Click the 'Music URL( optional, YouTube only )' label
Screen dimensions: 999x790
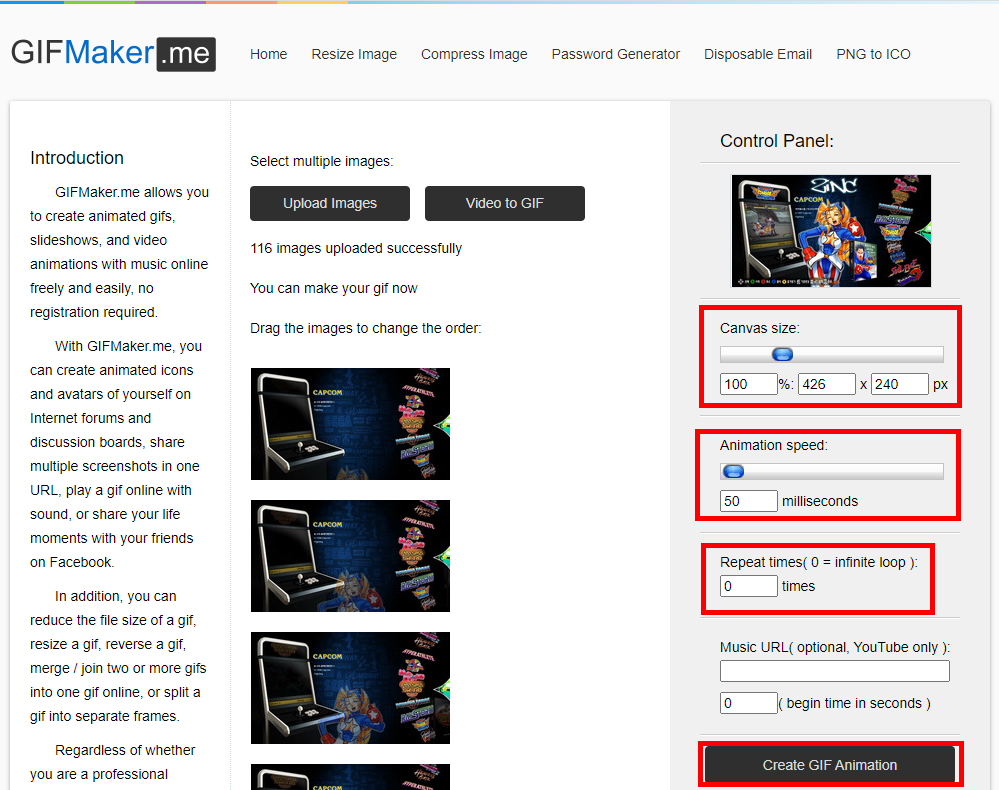pos(835,647)
